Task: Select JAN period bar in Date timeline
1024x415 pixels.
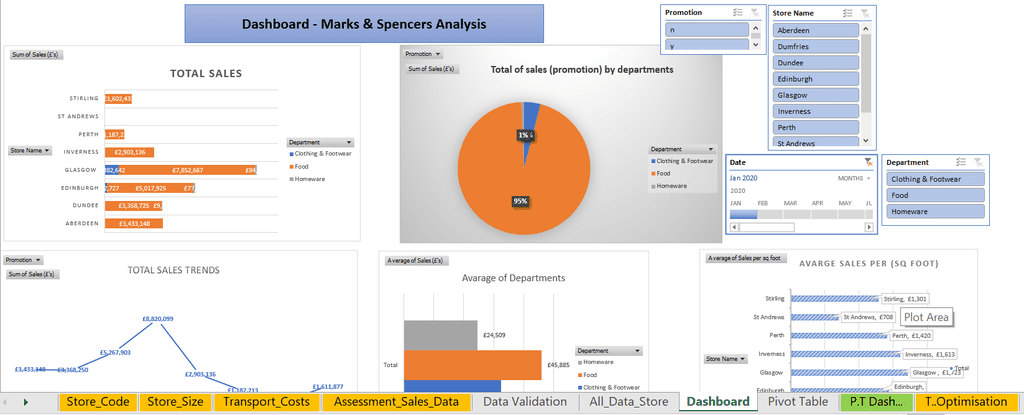Action: point(743,214)
